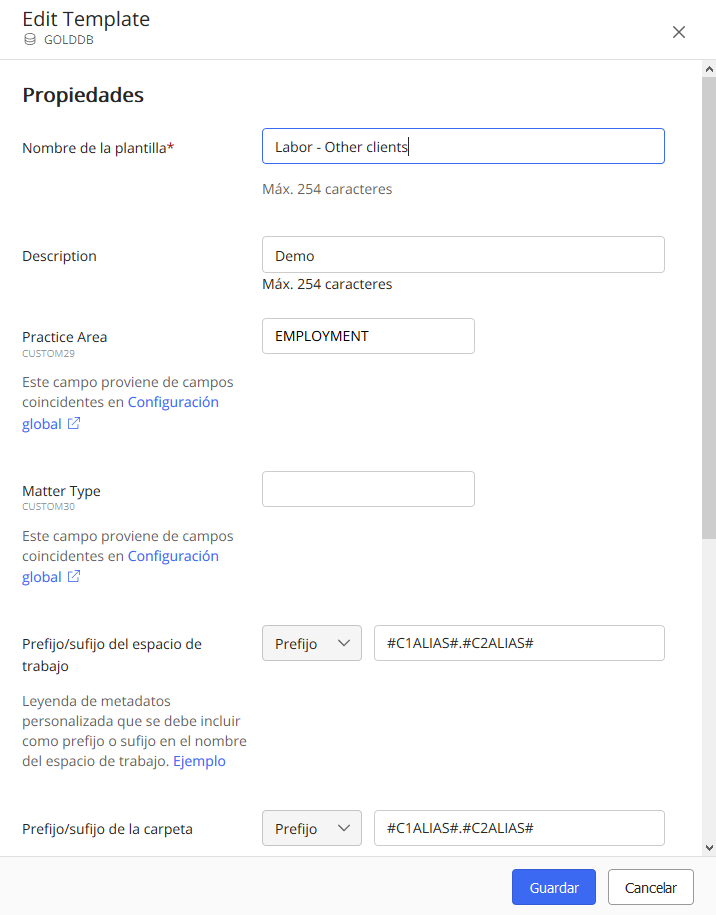716x915 pixels.
Task: Open the Ejemplo link
Action: (199, 761)
